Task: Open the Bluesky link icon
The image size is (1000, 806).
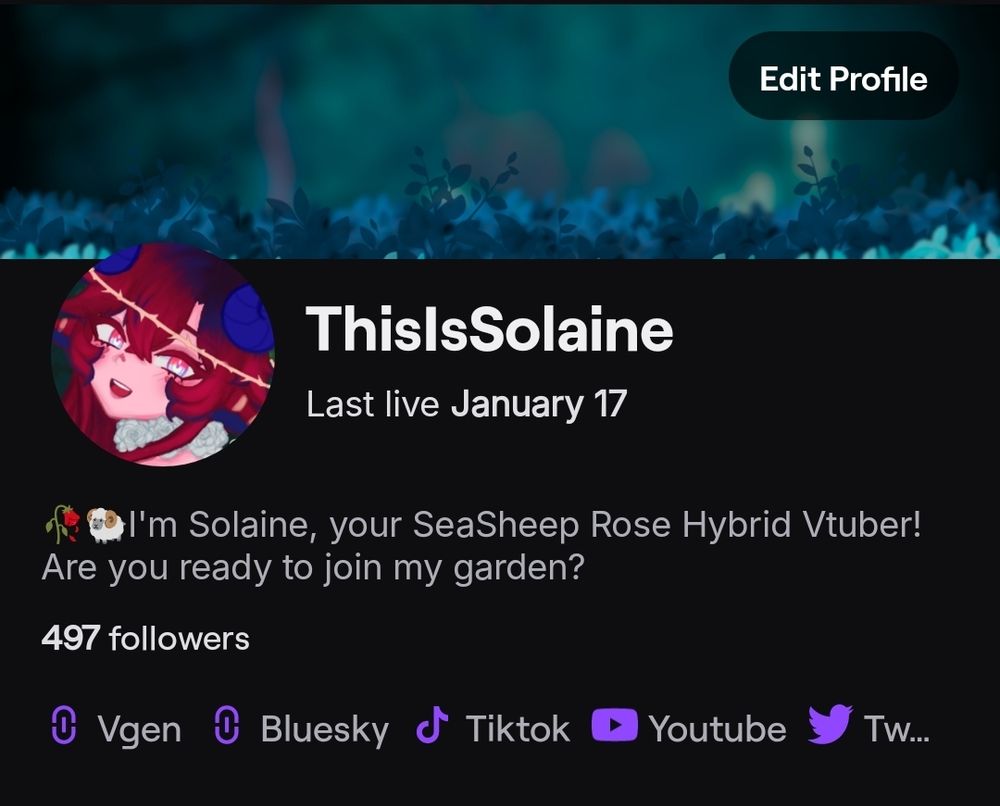Action: 226,727
